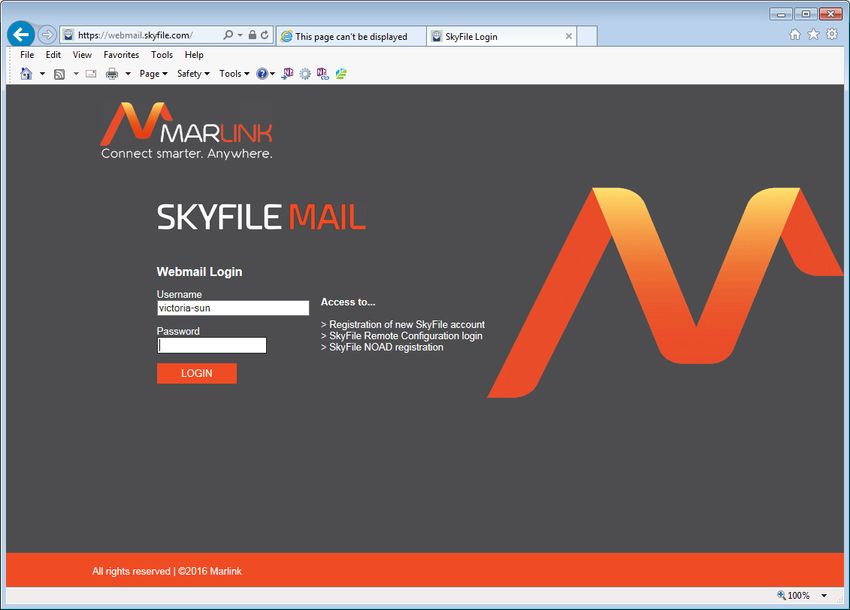Click the Marlink logo
850x610 pixels.
click(x=186, y=131)
